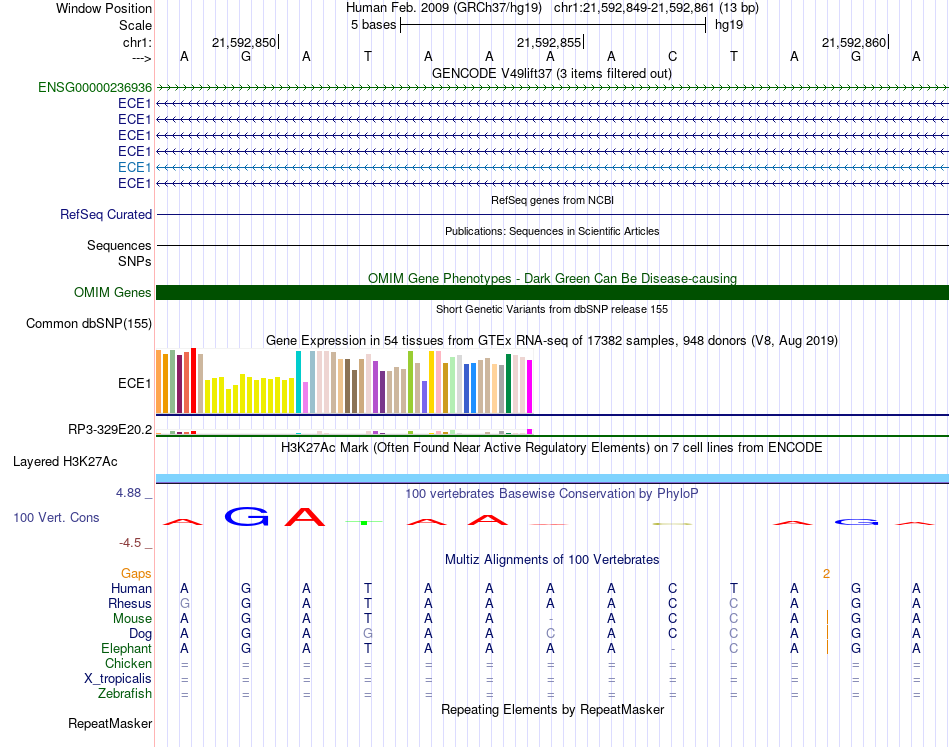Click the Scale label
950x747 pixels.
click(135, 25)
